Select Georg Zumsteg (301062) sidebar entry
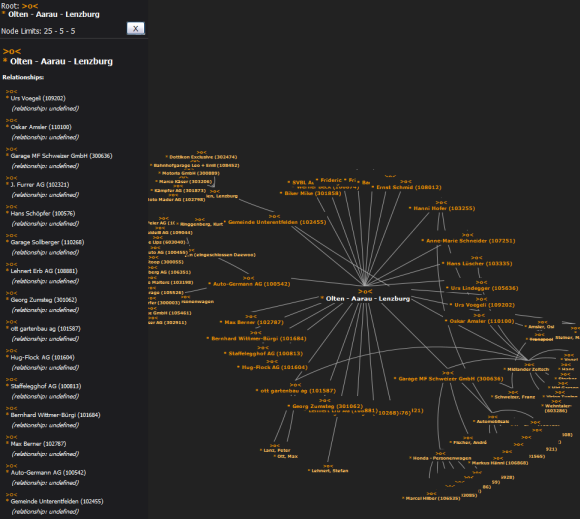 [44, 300]
